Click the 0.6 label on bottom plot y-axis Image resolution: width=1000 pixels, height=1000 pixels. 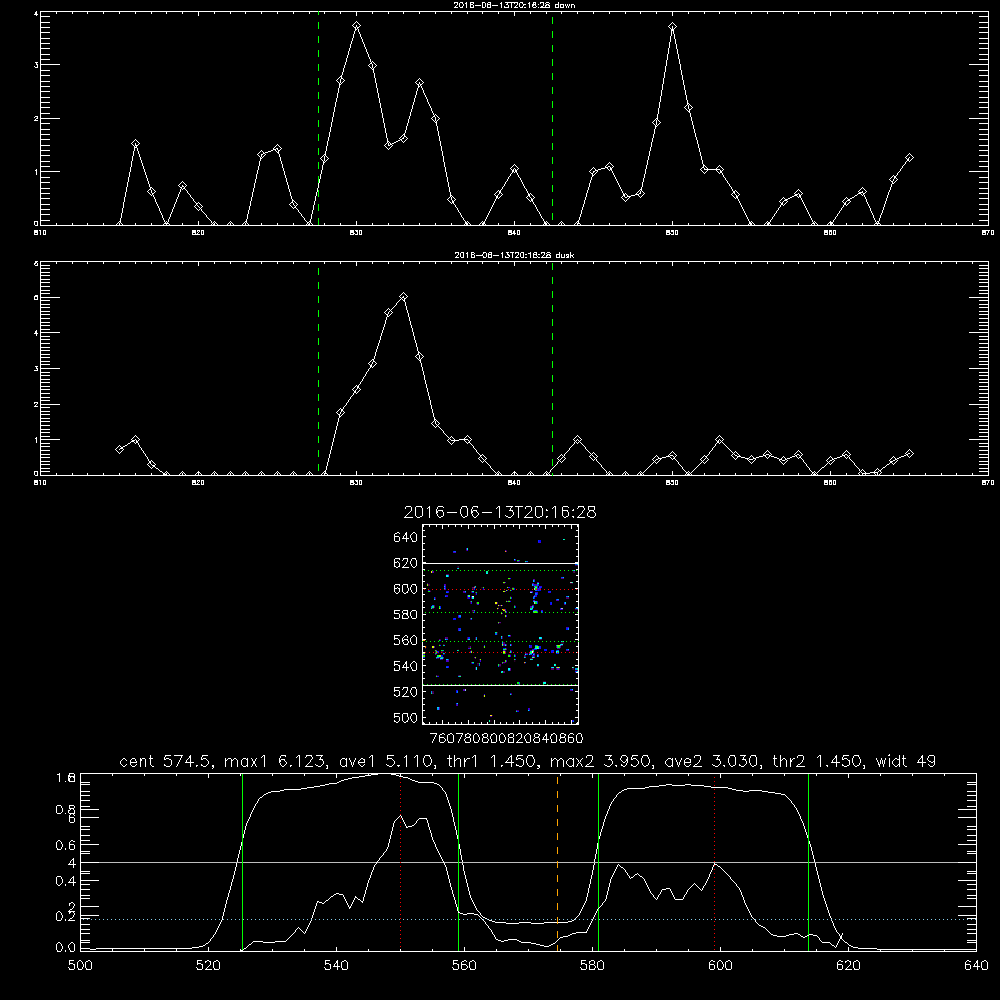tap(66, 845)
